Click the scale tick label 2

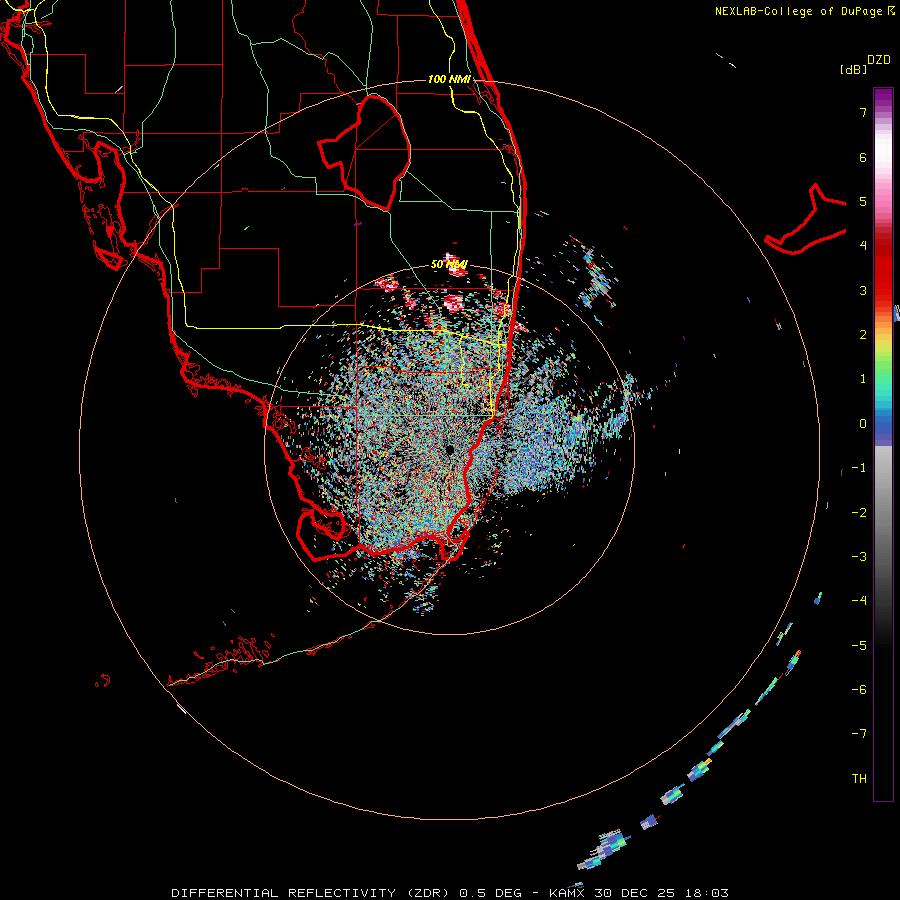[863, 335]
